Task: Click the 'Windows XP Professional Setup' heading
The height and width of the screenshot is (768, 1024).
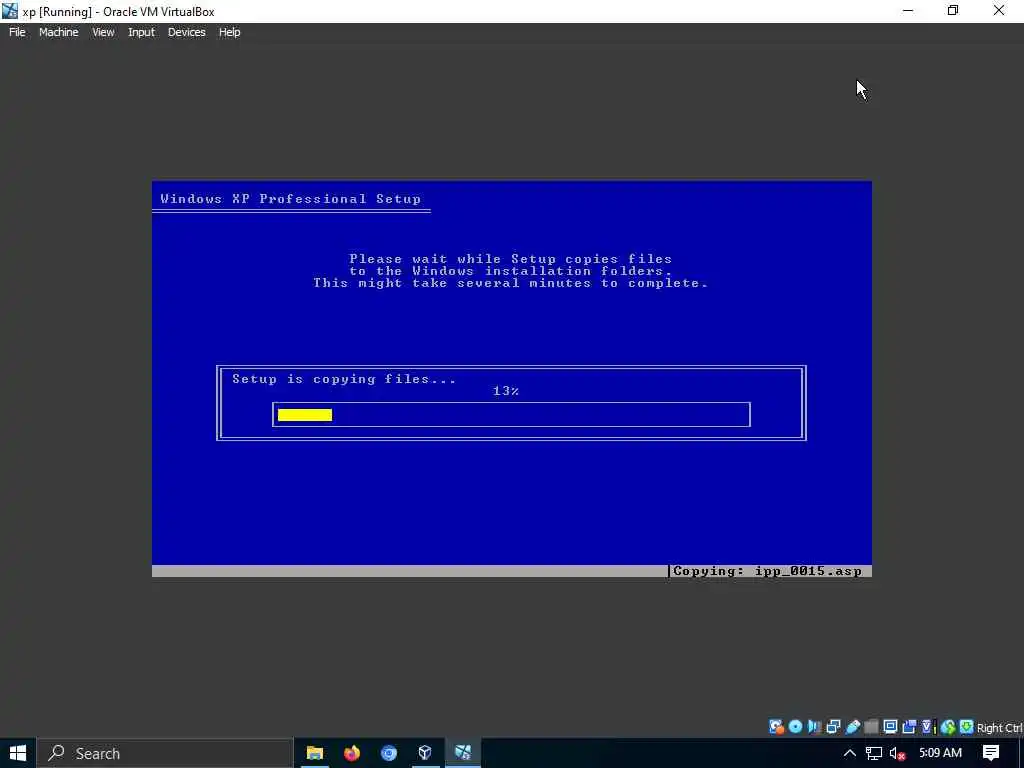Action: (291, 199)
